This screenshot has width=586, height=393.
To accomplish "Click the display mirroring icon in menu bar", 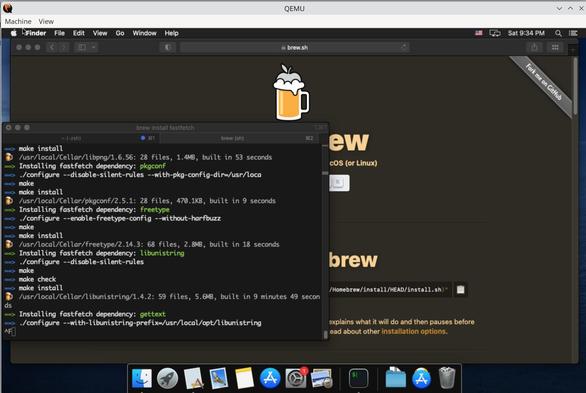I will click(x=495, y=33).
